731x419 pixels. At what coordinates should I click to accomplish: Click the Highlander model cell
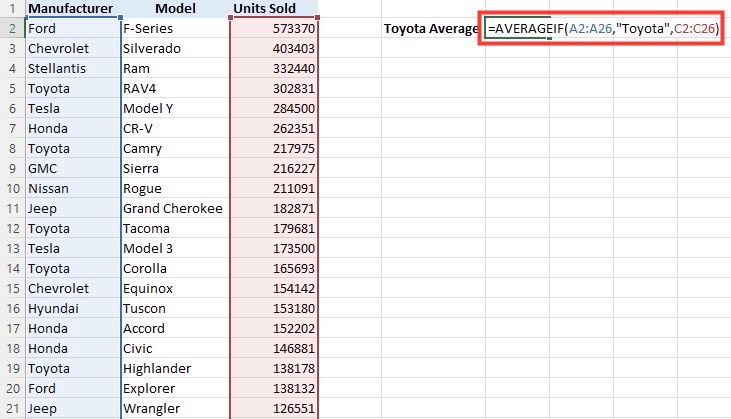(x=175, y=369)
